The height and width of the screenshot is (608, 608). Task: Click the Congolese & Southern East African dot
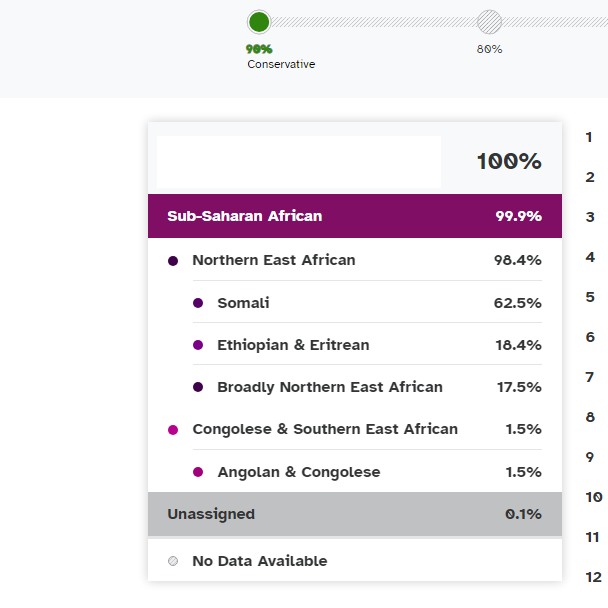[173, 429]
